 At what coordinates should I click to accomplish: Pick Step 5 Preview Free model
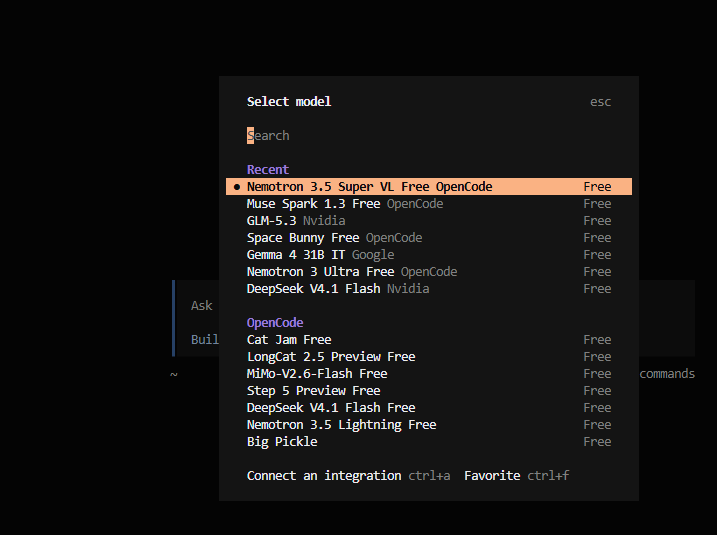click(x=428, y=391)
